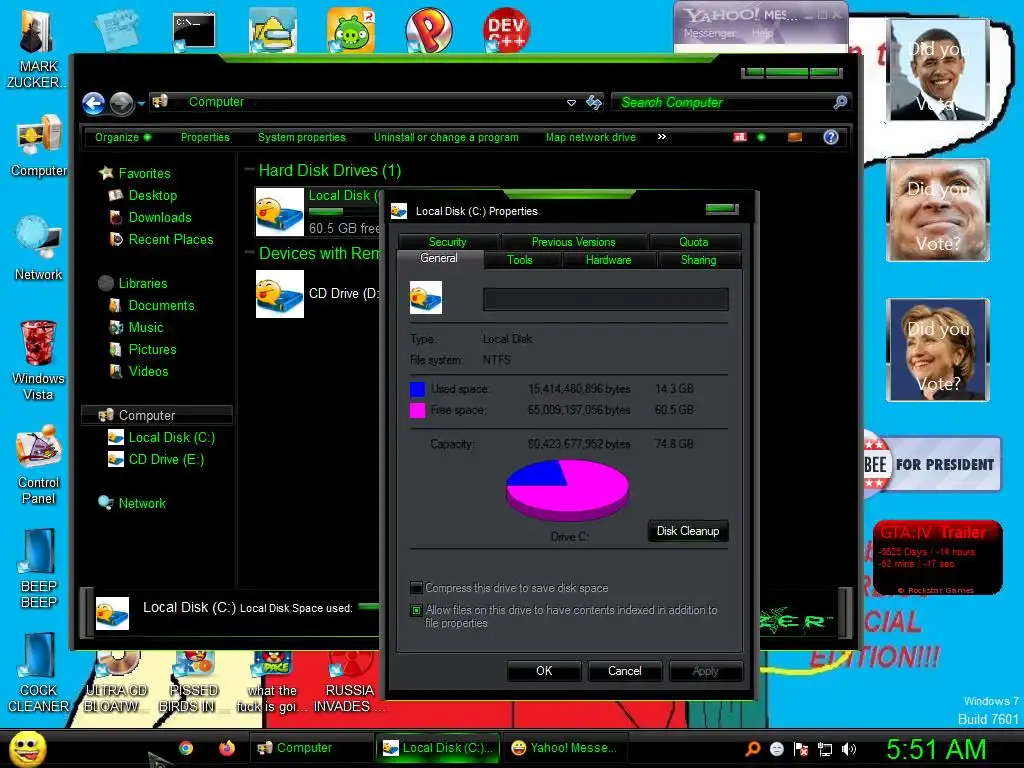The image size is (1024, 768).
Task: Click the smiley Start button
Action: pyautogui.click(x=26, y=749)
